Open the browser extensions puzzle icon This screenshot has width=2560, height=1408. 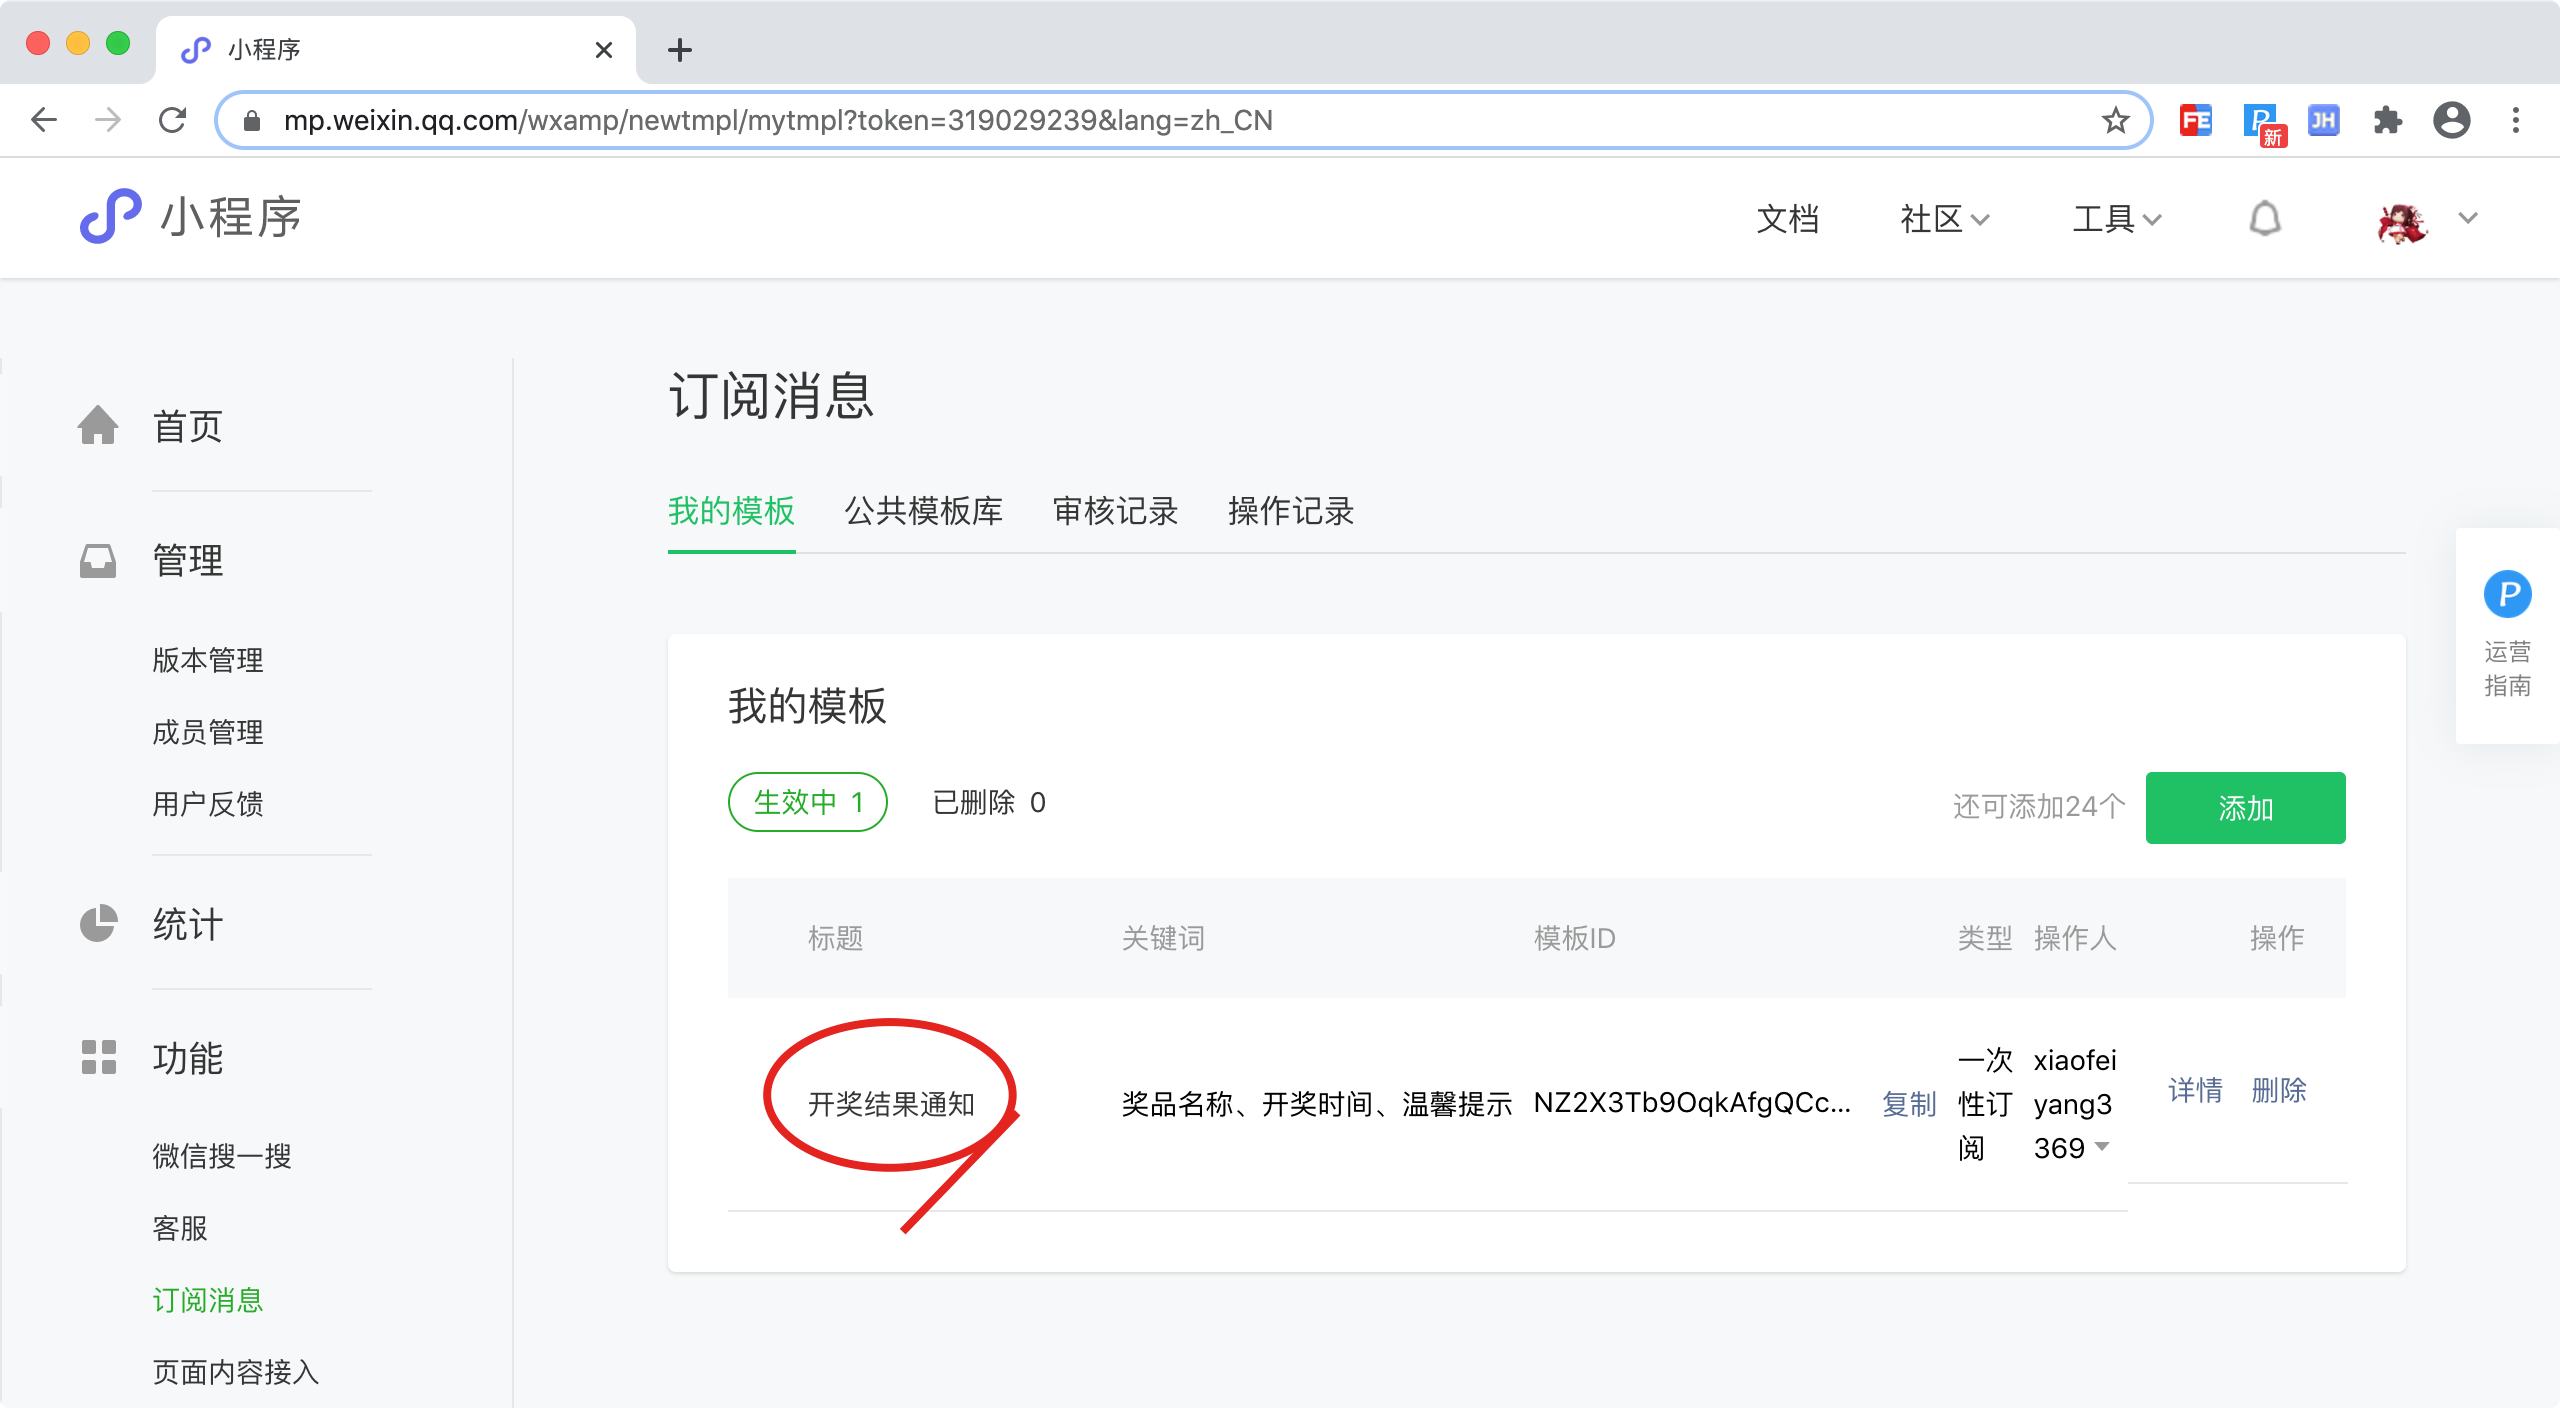(x=2387, y=121)
